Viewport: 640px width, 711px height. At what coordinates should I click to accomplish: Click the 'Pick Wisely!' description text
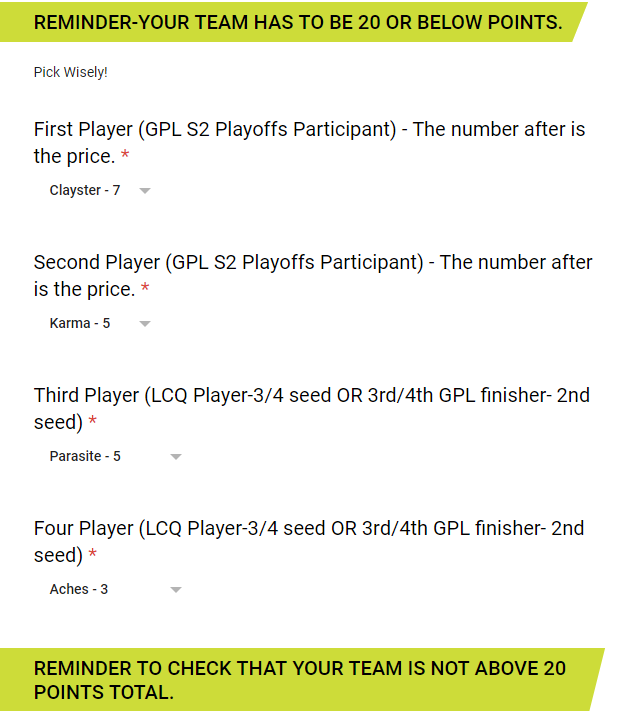[x=71, y=72]
